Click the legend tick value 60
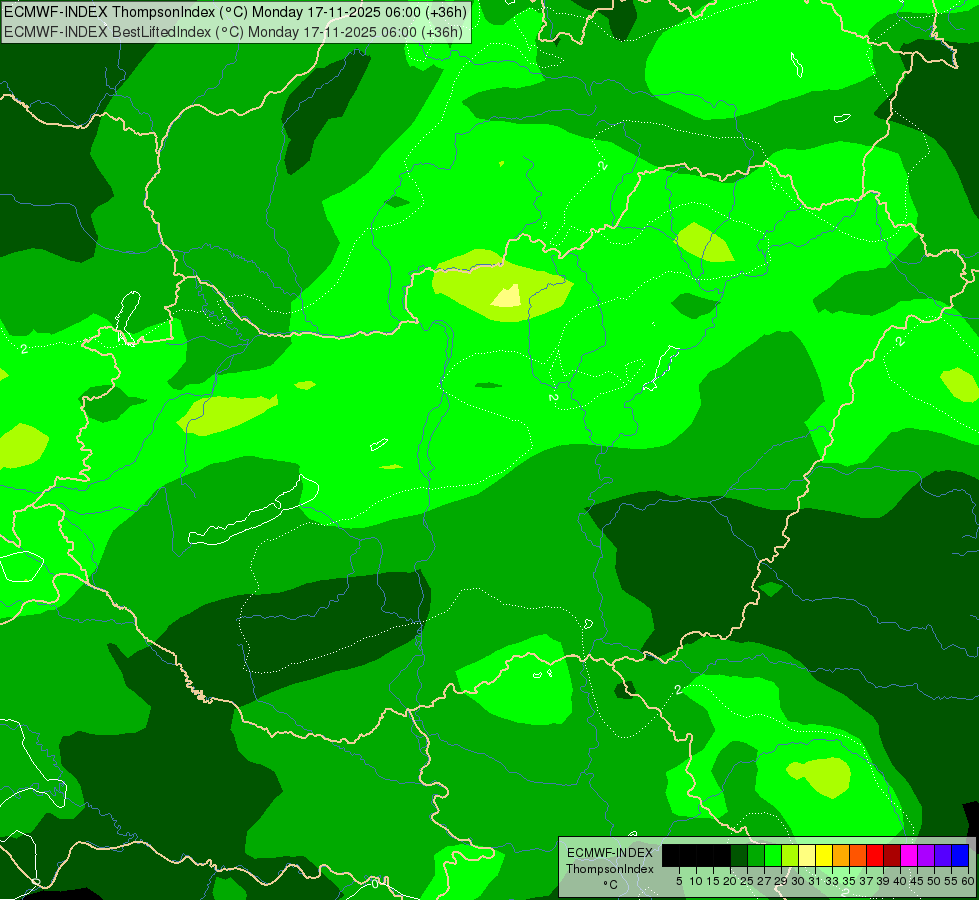 [x=967, y=881]
